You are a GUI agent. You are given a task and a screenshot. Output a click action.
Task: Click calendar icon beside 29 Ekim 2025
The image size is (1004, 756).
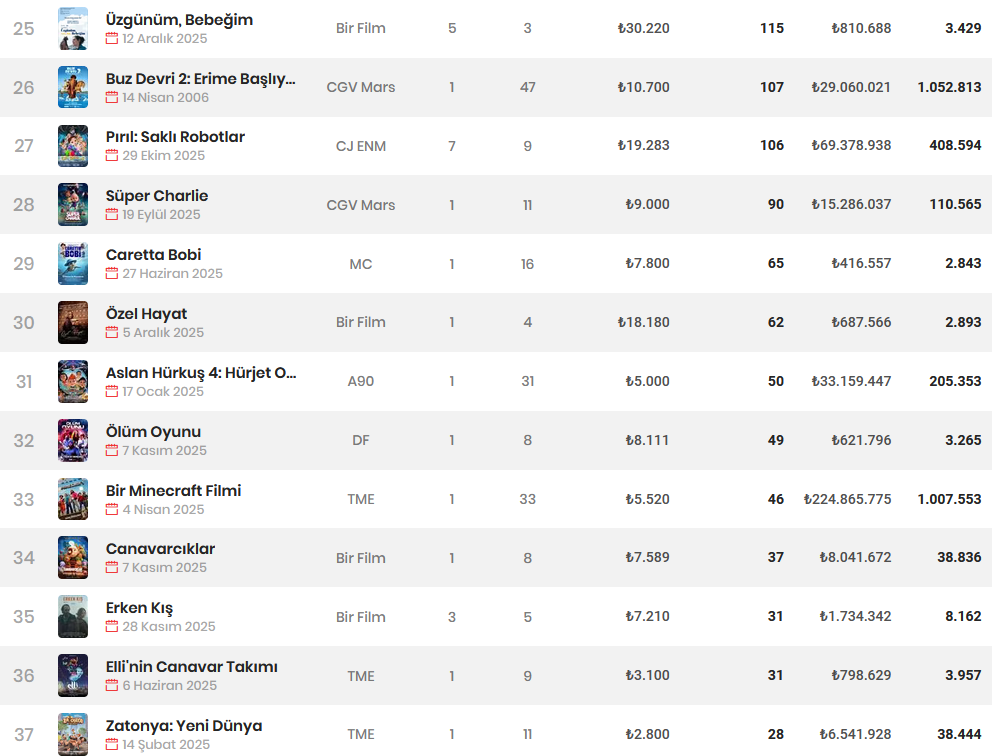click(112, 156)
